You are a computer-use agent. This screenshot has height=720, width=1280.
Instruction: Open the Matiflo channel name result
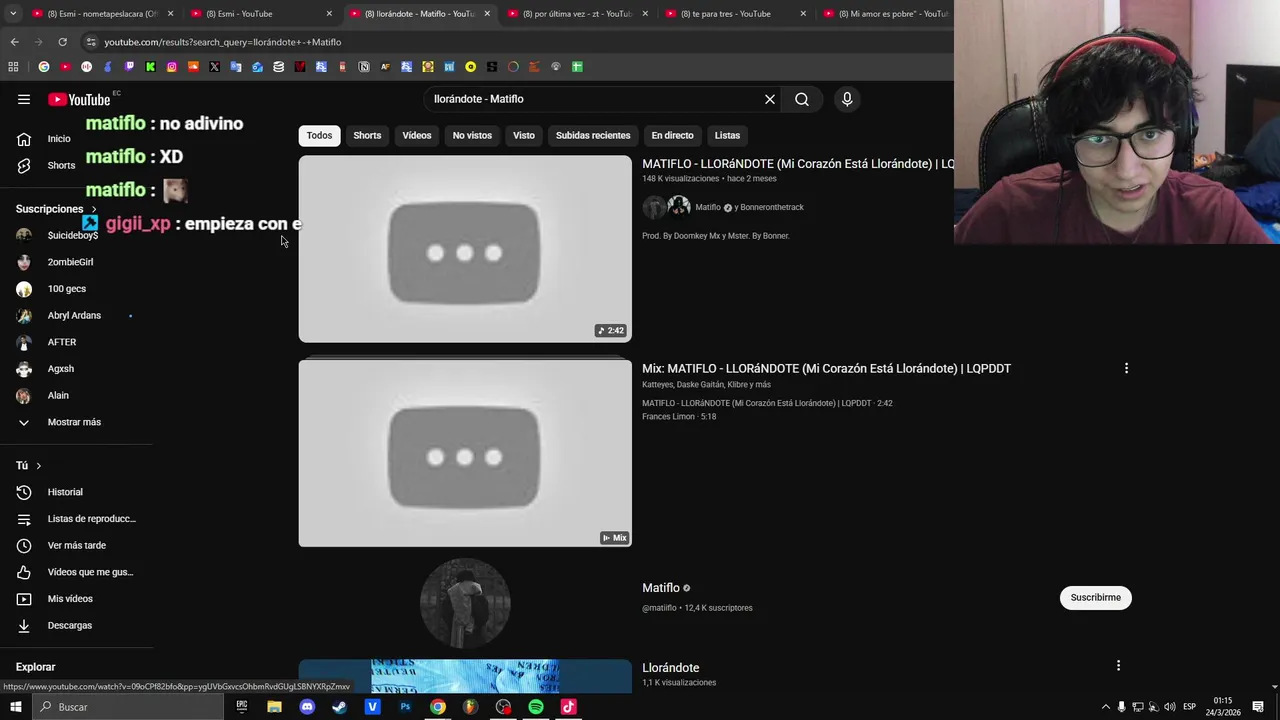(660, 588)
